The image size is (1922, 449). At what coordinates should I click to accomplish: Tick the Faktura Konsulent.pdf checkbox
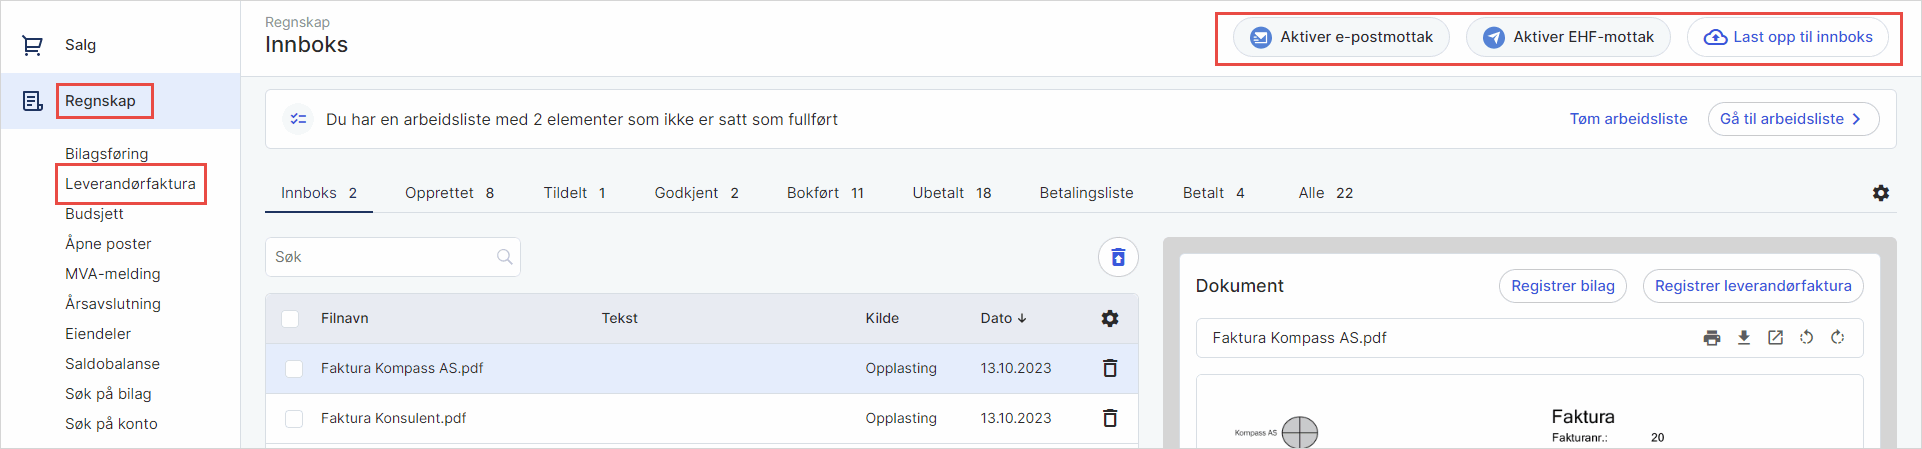tap(294, 419)
